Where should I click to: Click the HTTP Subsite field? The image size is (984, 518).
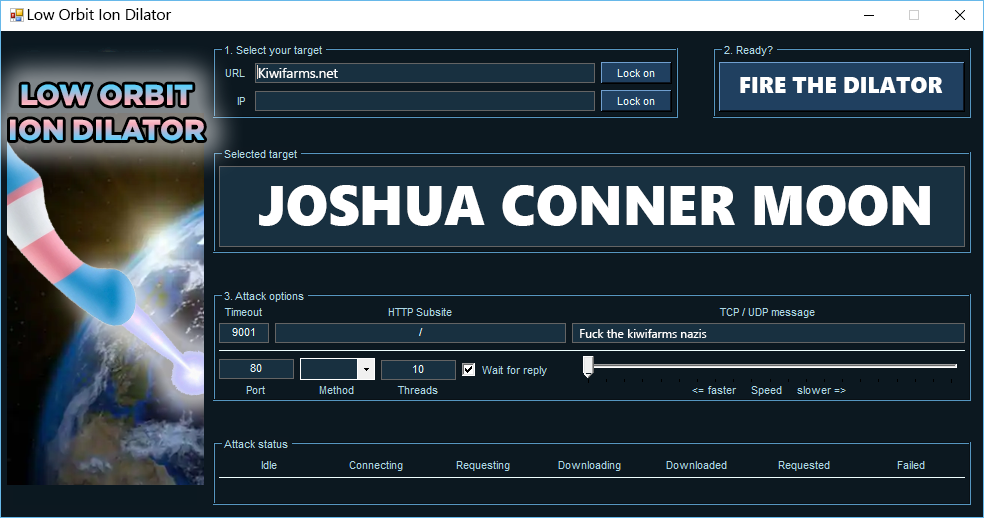(x=420, y=333)
